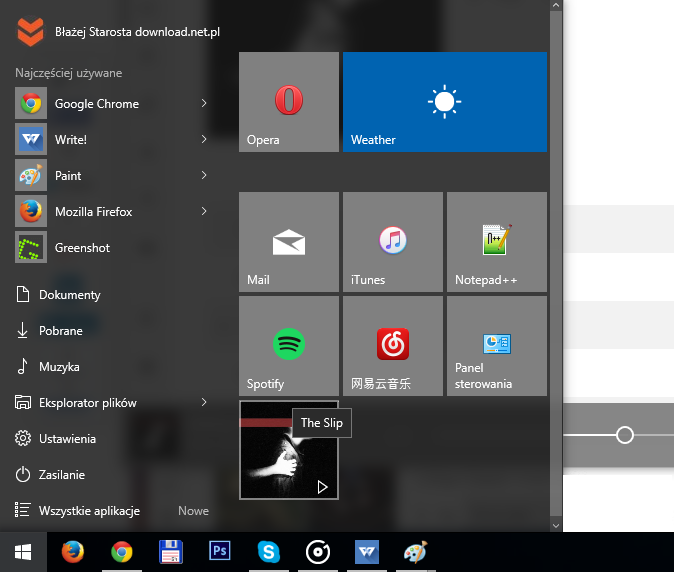This screenshot has height=572, width=674.
Task: Click the Start menu scrollbar down arrow
Action: coord(556,526)
